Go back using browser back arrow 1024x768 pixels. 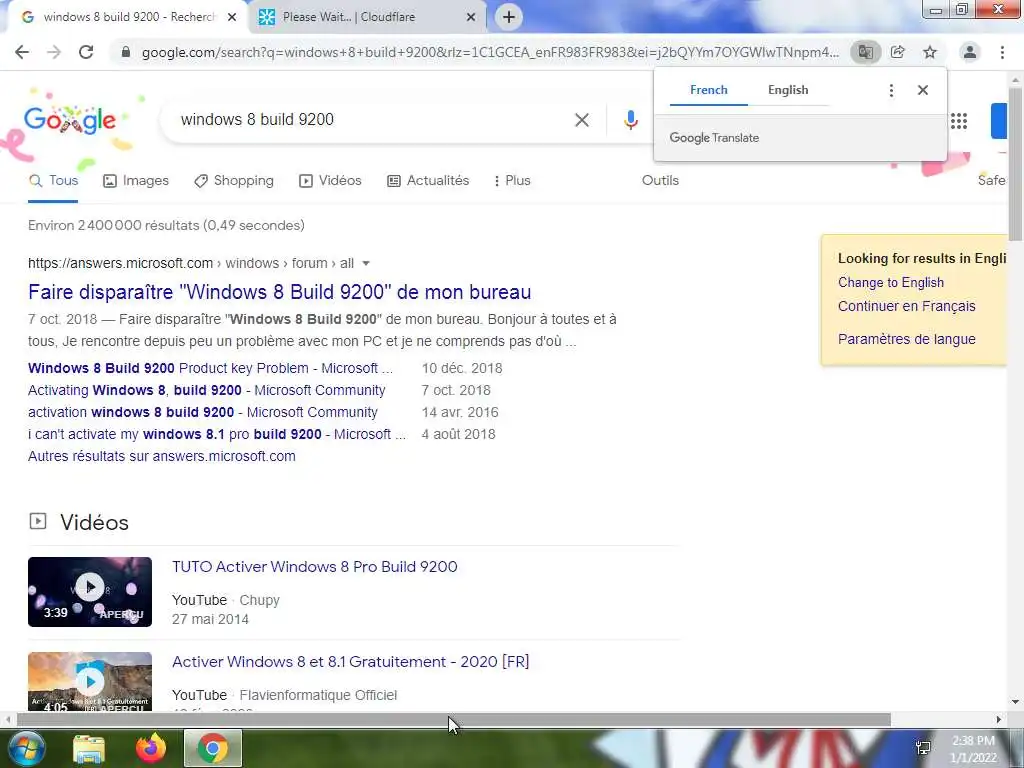[22, 52]
